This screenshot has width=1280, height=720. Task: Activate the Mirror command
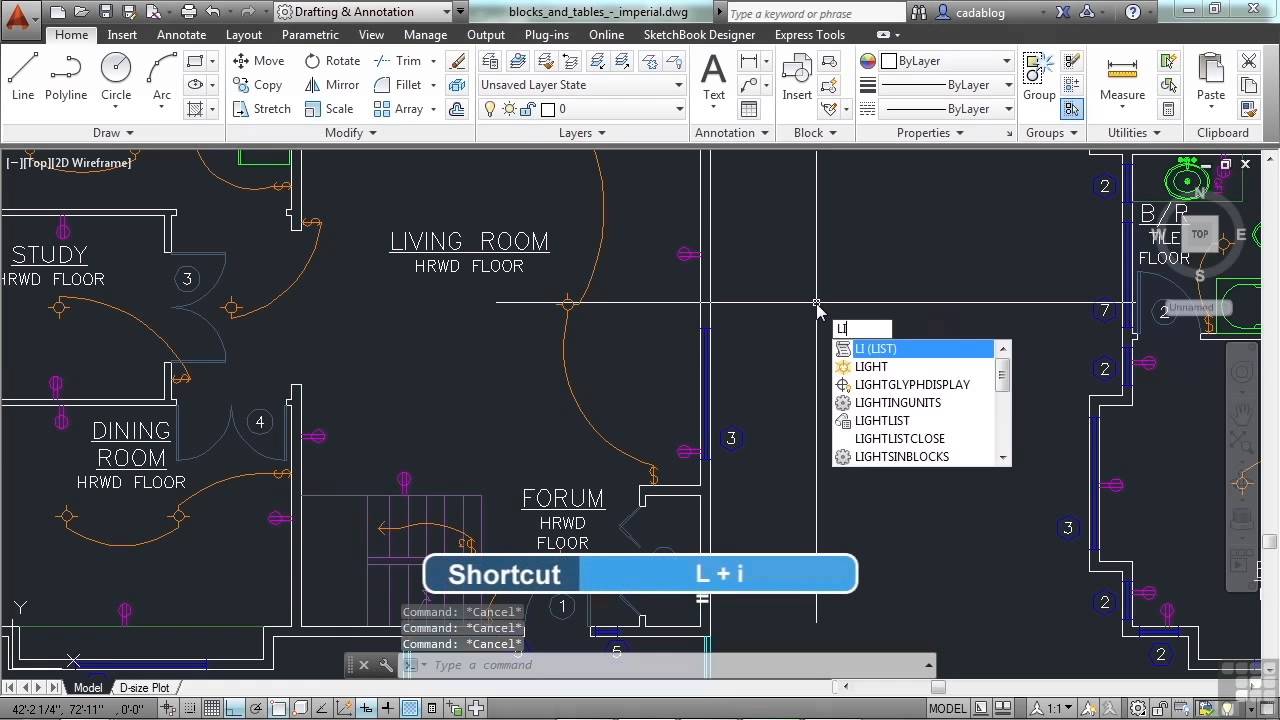(332, 85)
